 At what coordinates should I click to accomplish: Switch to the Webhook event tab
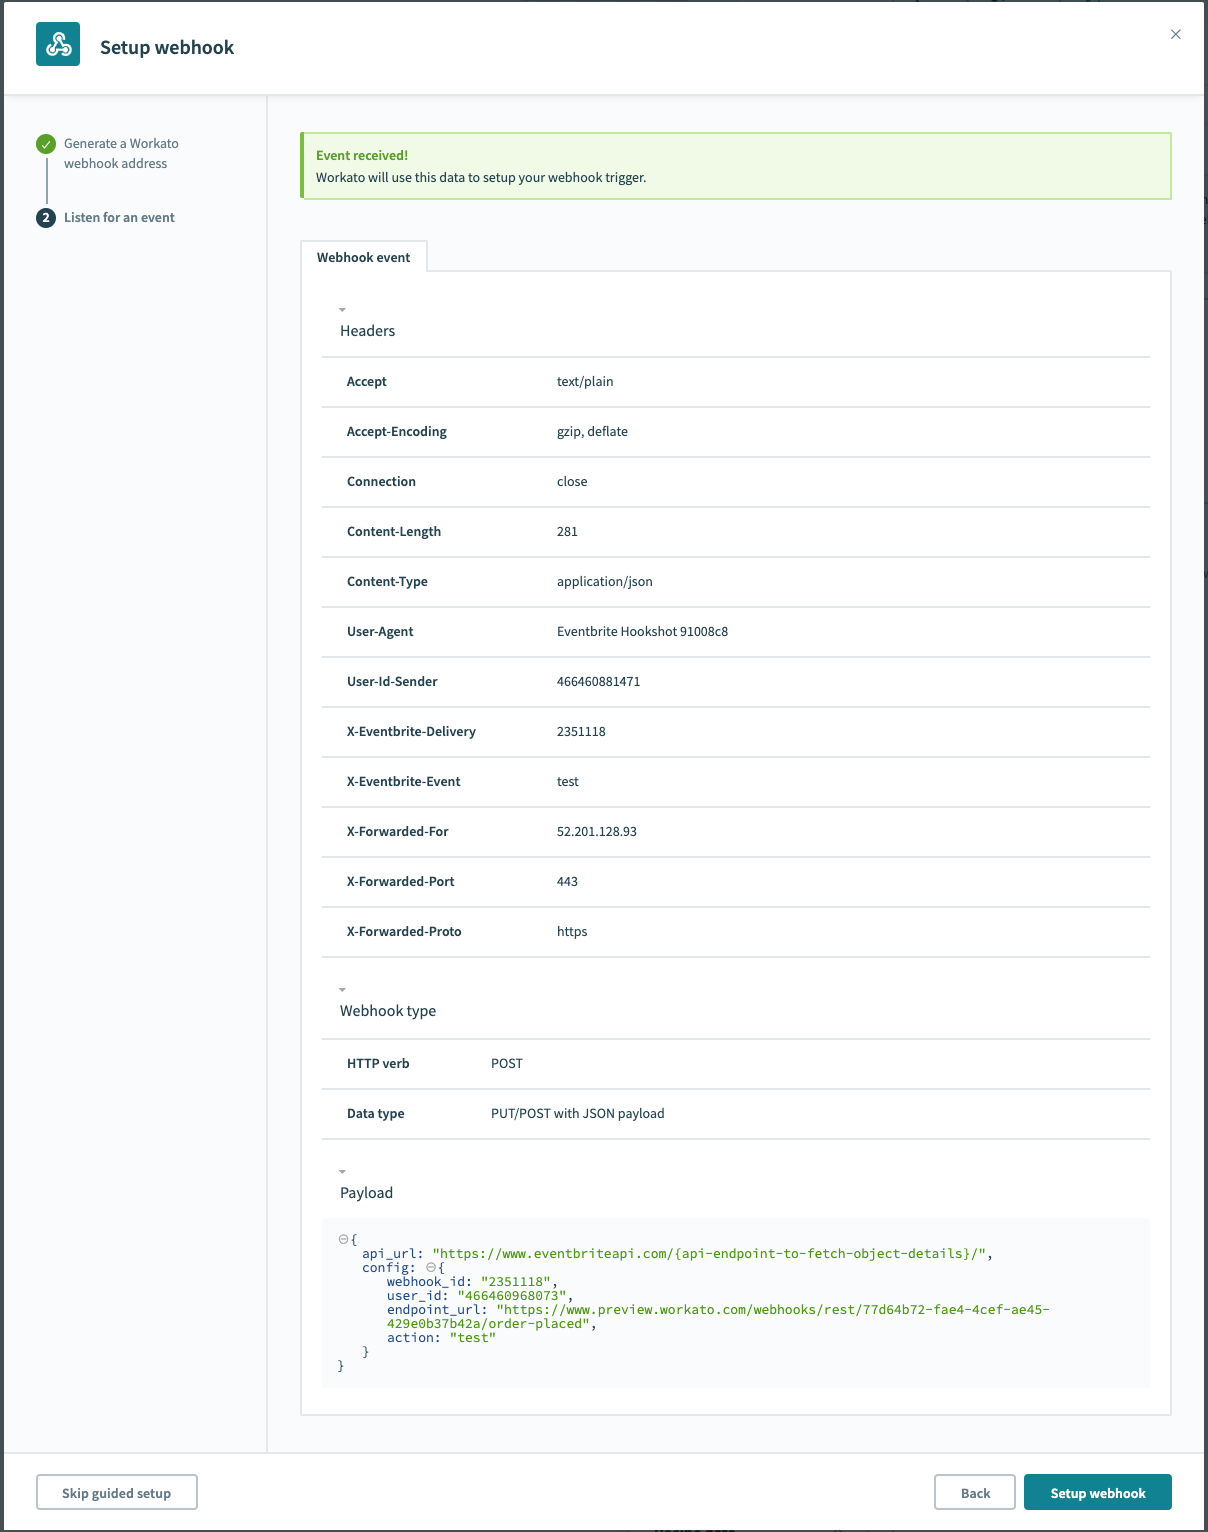point(364,257)
